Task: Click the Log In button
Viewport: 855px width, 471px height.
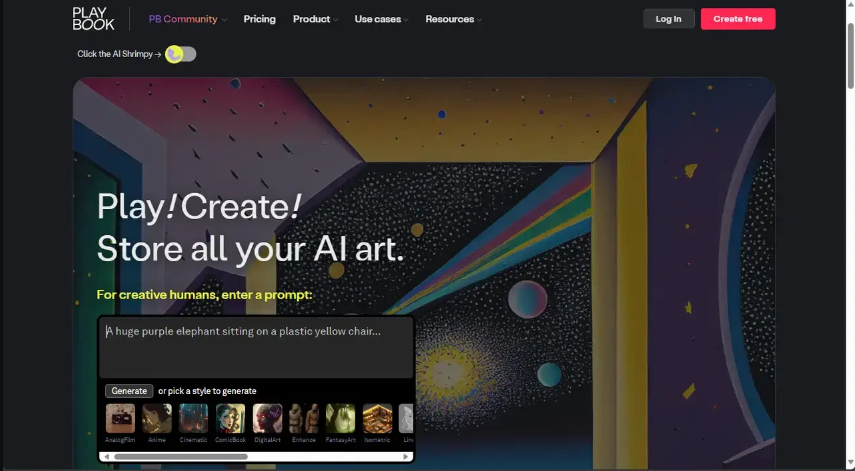Action: pos(669,19)
